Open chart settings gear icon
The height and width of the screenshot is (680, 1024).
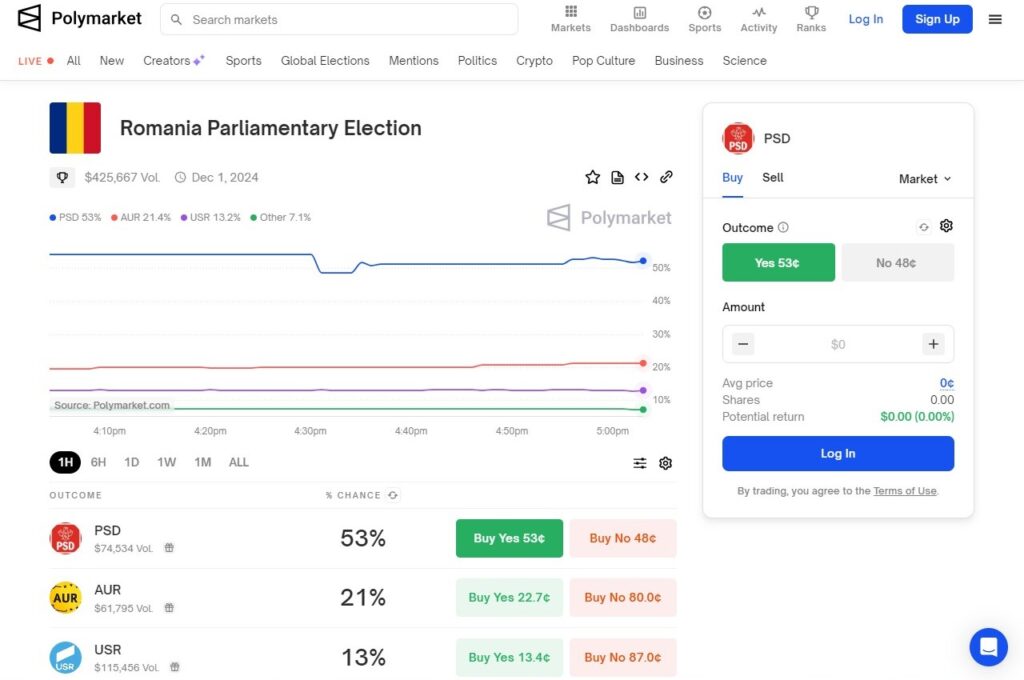click(x=665, y=463)
